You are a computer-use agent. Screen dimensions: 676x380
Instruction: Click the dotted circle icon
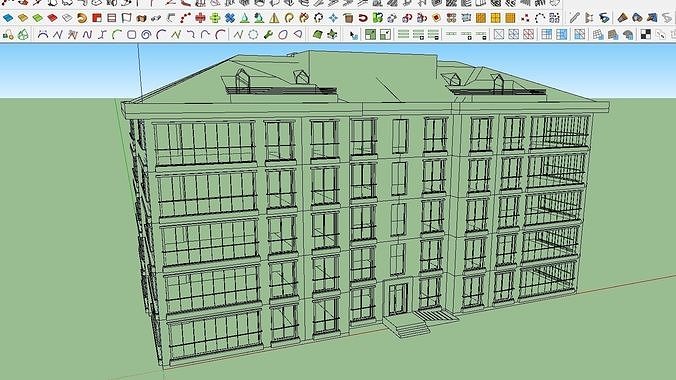coord(253,35)
